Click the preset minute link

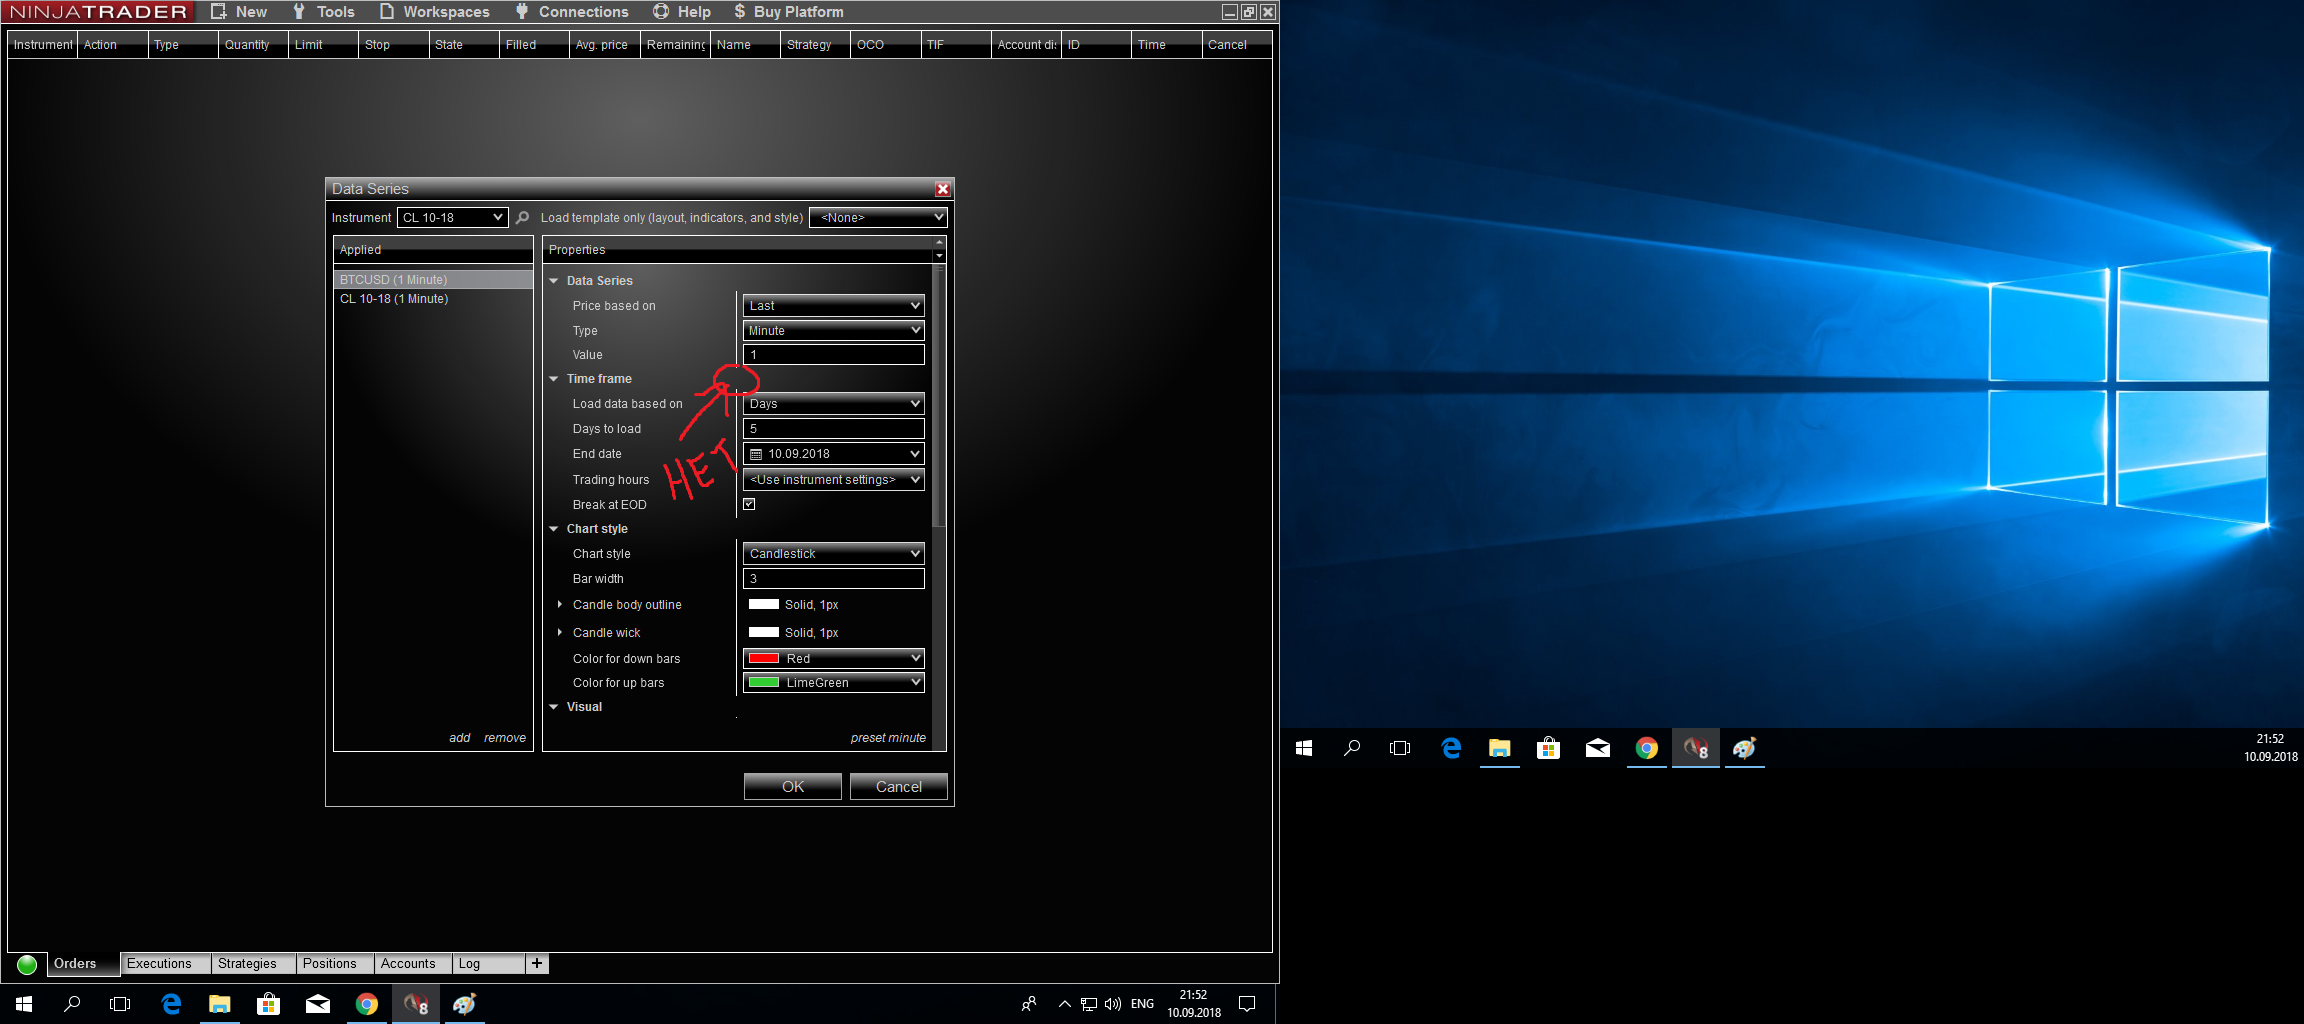tap(887, 738)
